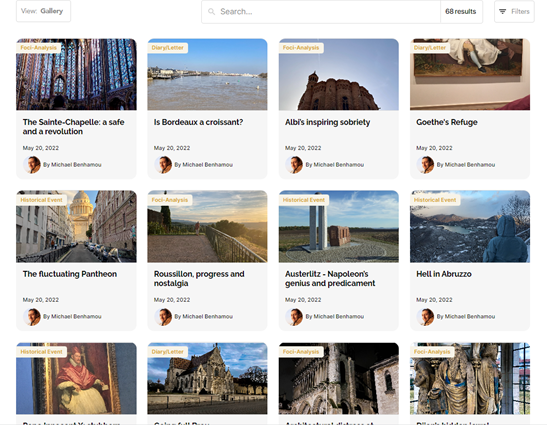Click 'By Michael Benhamou' on Pantheon card
This screenshot has height=425, width=547.
coord(72,317)
